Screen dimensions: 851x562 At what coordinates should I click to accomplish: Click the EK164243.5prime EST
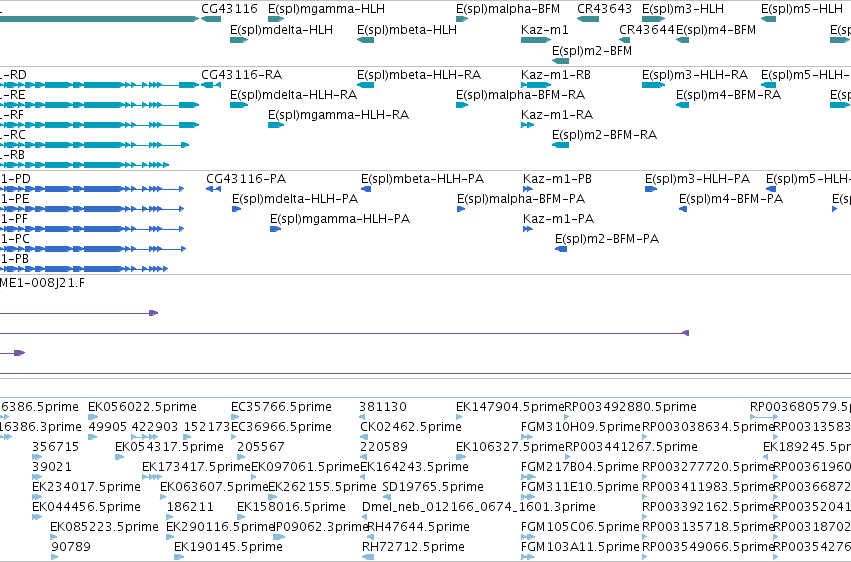click(x=364, y=477)
